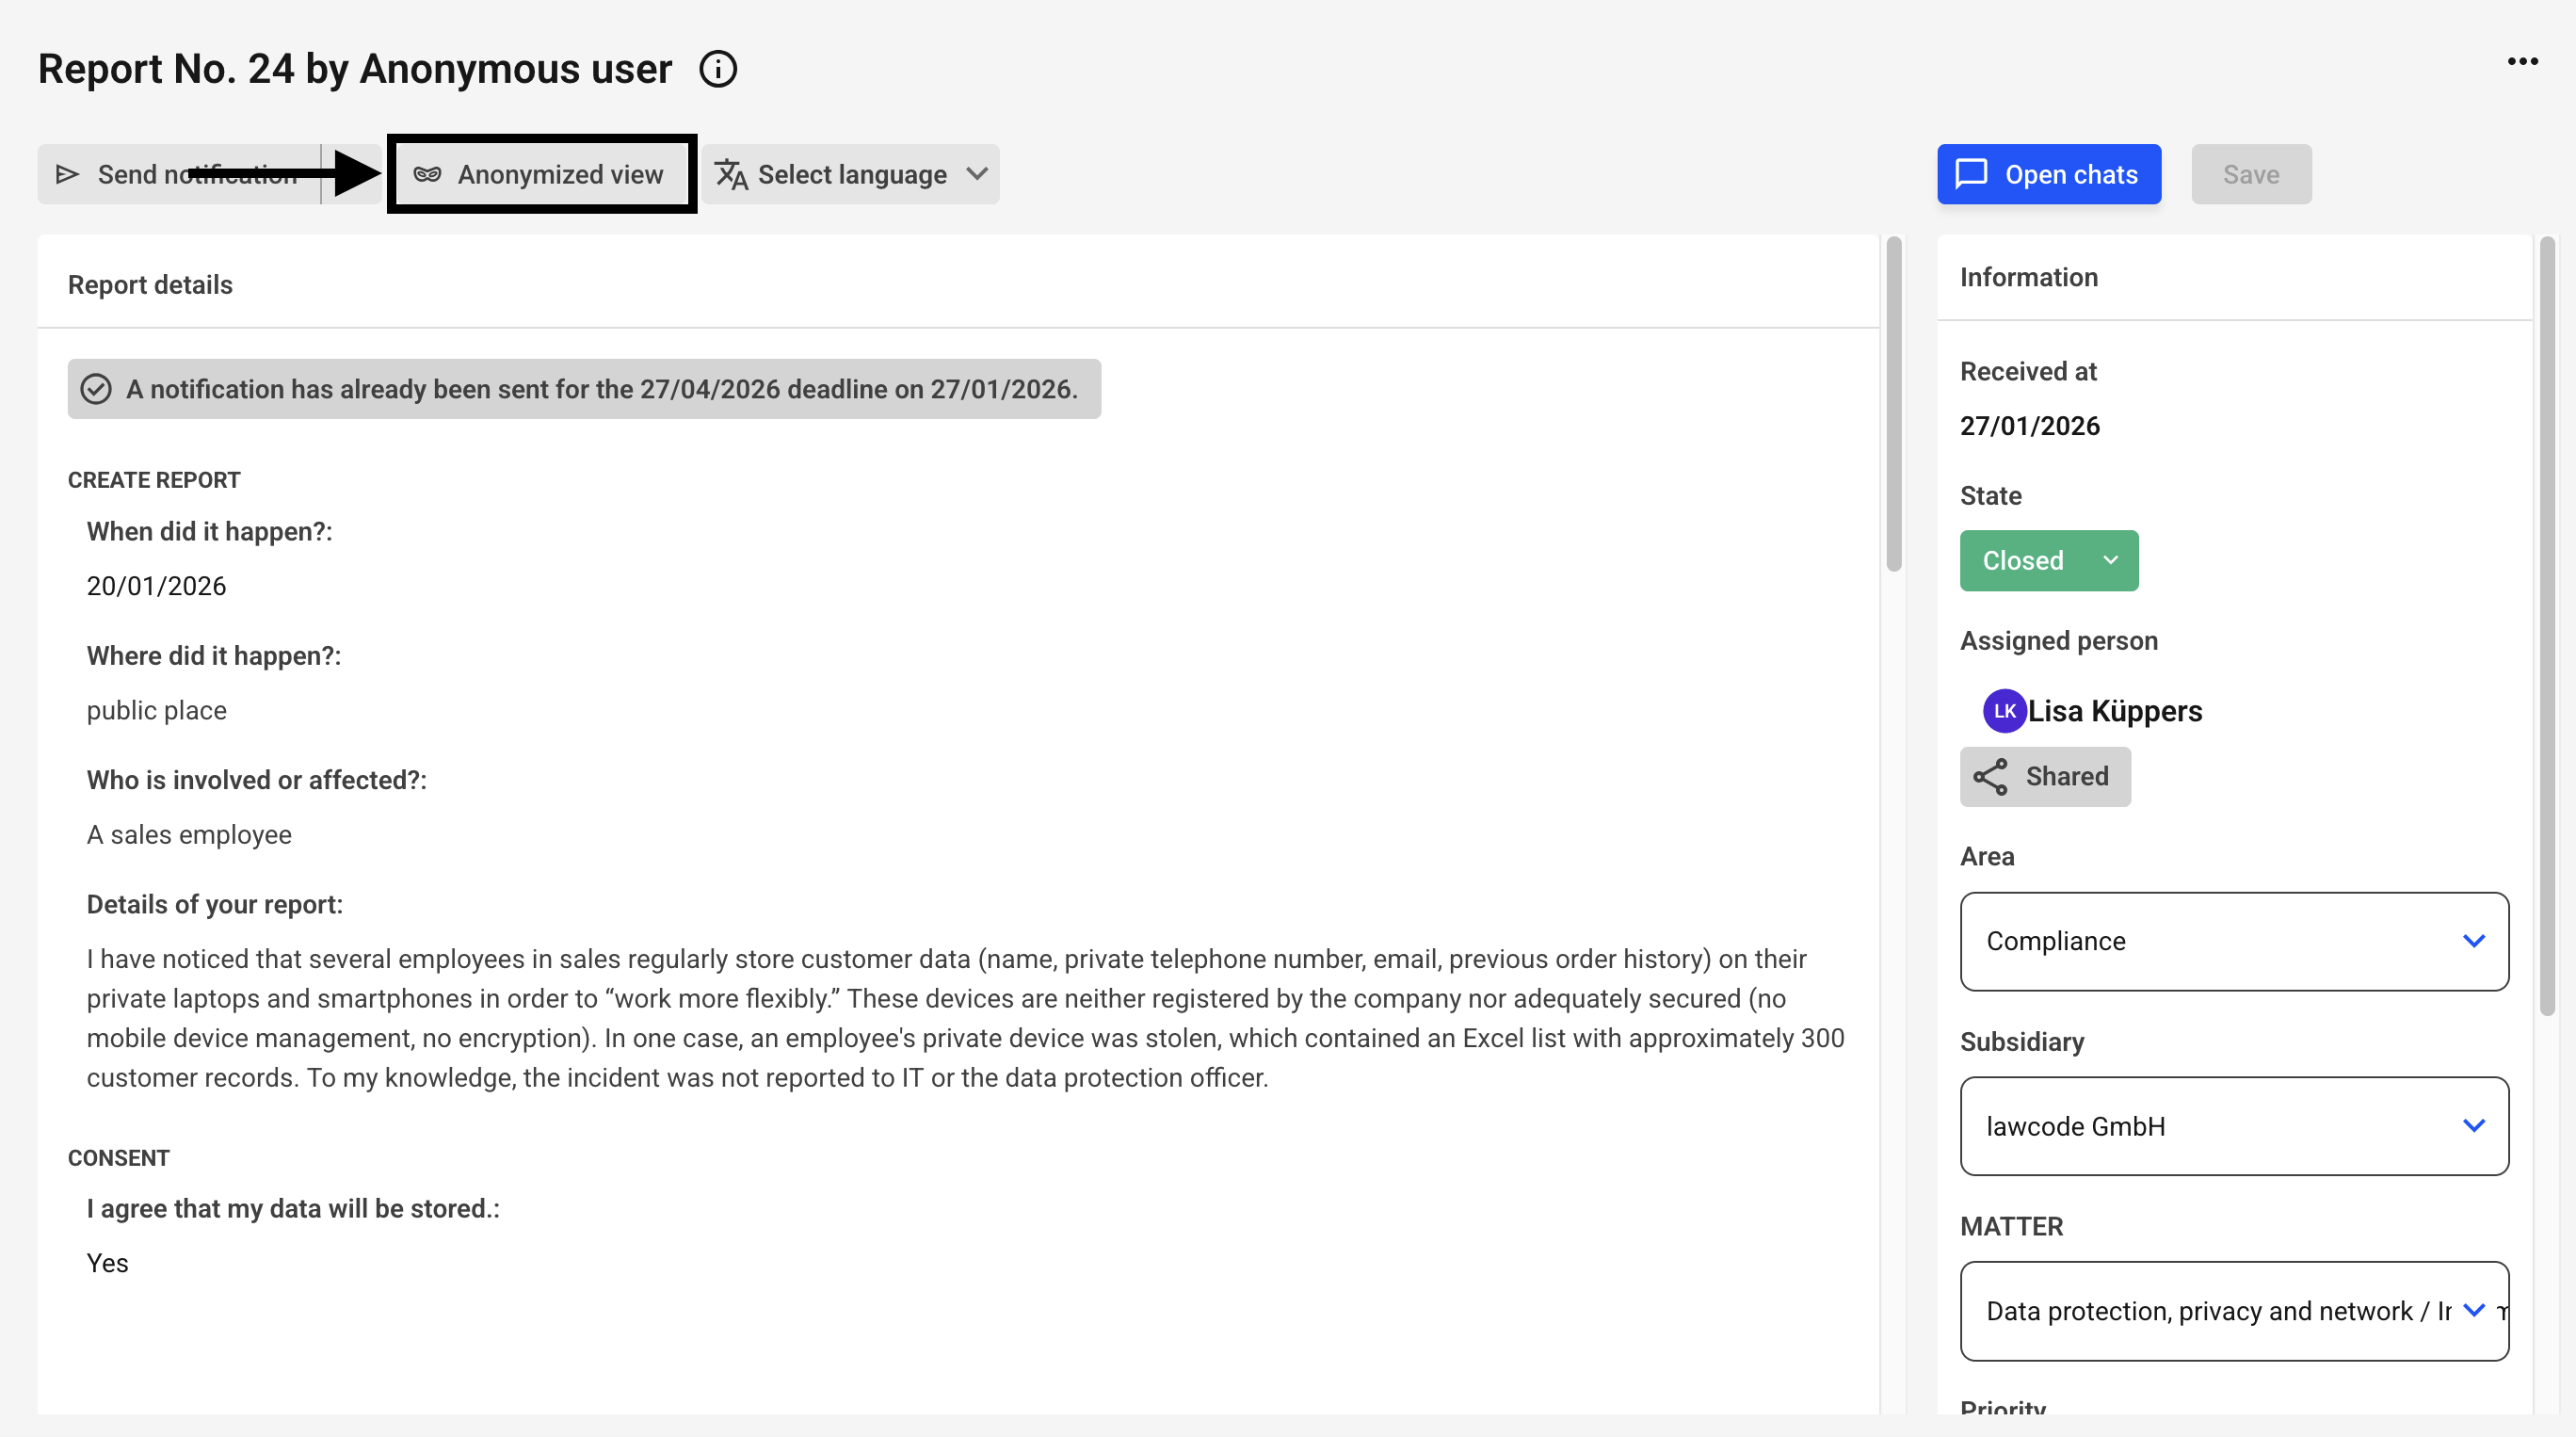Click the info icon beside report title
Screen dimensions: 2576x1437
click(x=717, y=69)
